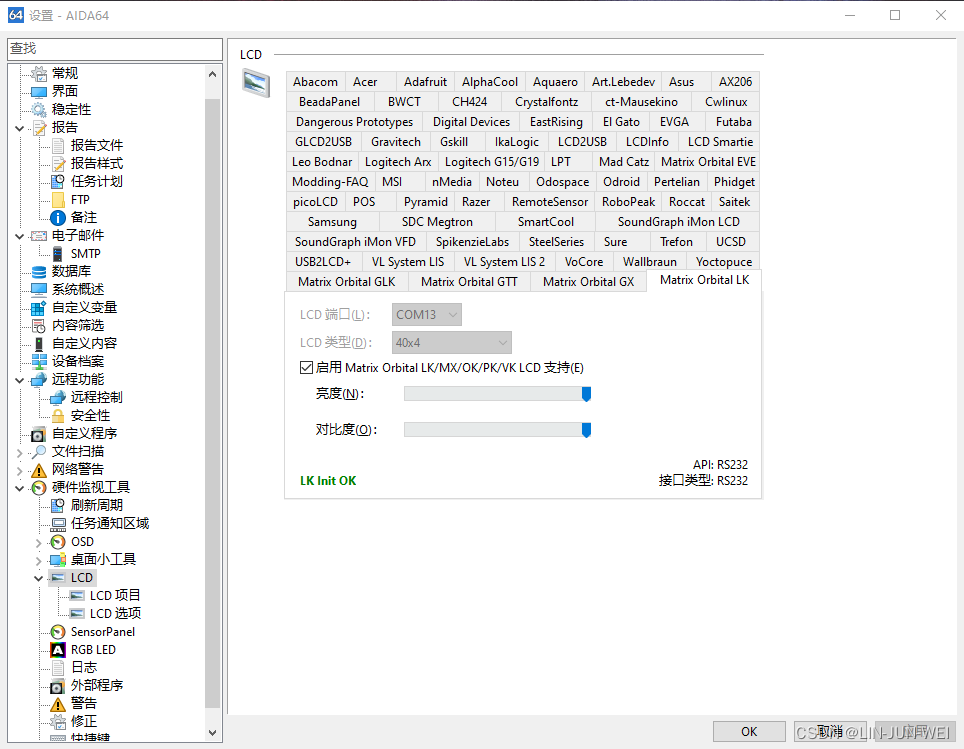Select the LCD 选项 tree item

pyautogui.click(x=115, y=614)
